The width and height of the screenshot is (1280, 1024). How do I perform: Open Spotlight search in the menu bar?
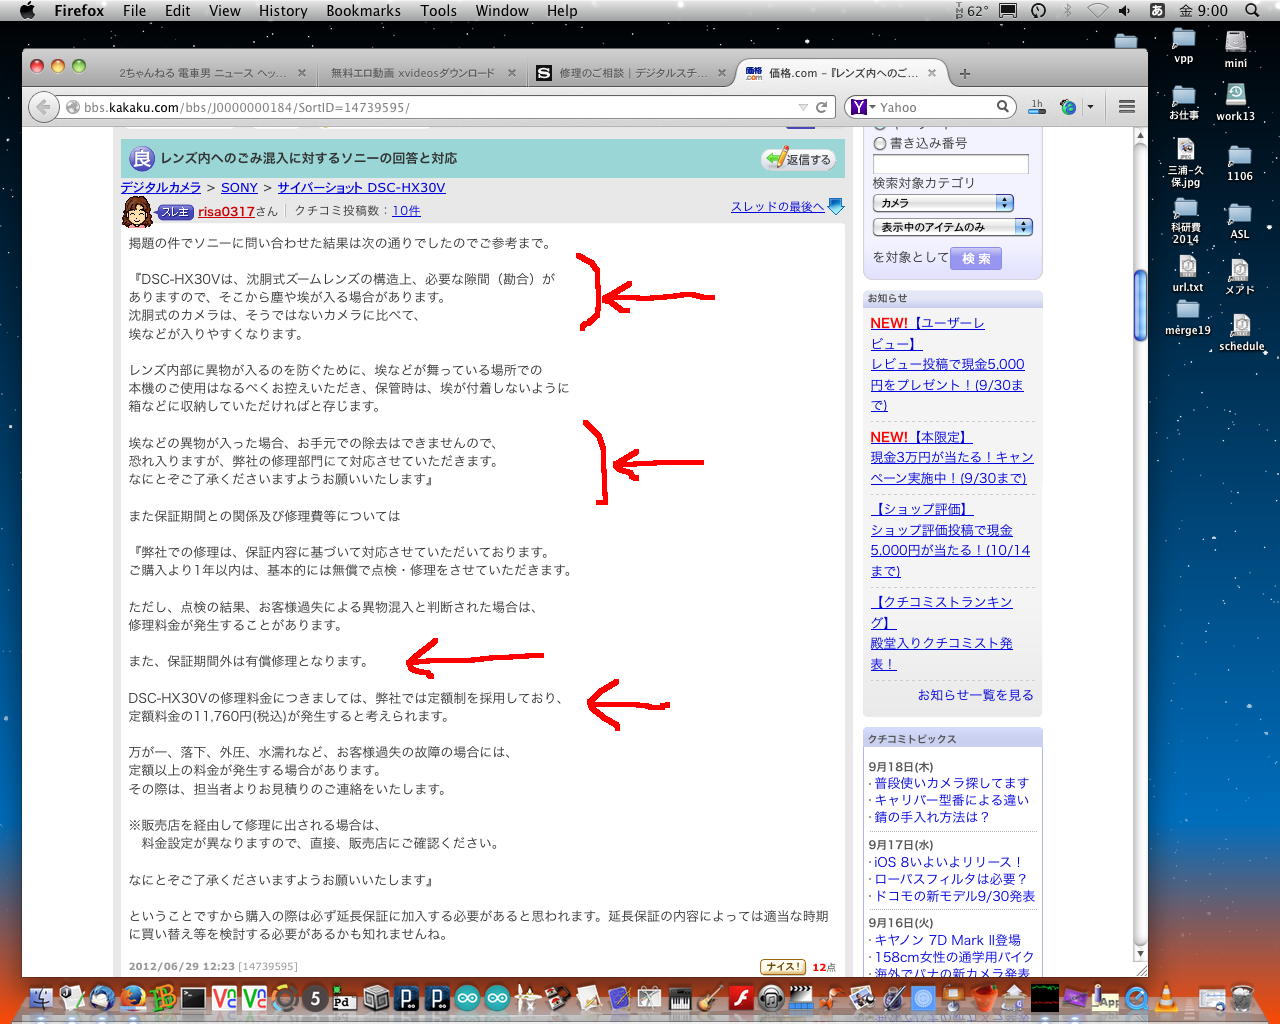point(1252,10)
